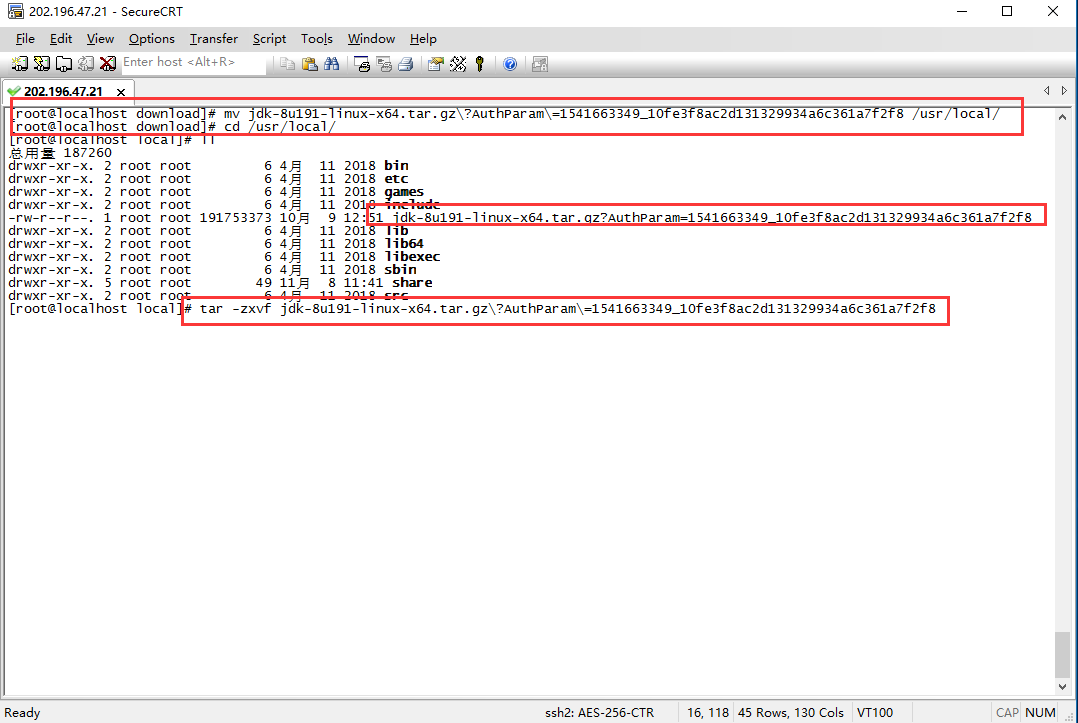Open Session Options from the toolbar
Screen dimensions: 1078x723
pos(435,64)
